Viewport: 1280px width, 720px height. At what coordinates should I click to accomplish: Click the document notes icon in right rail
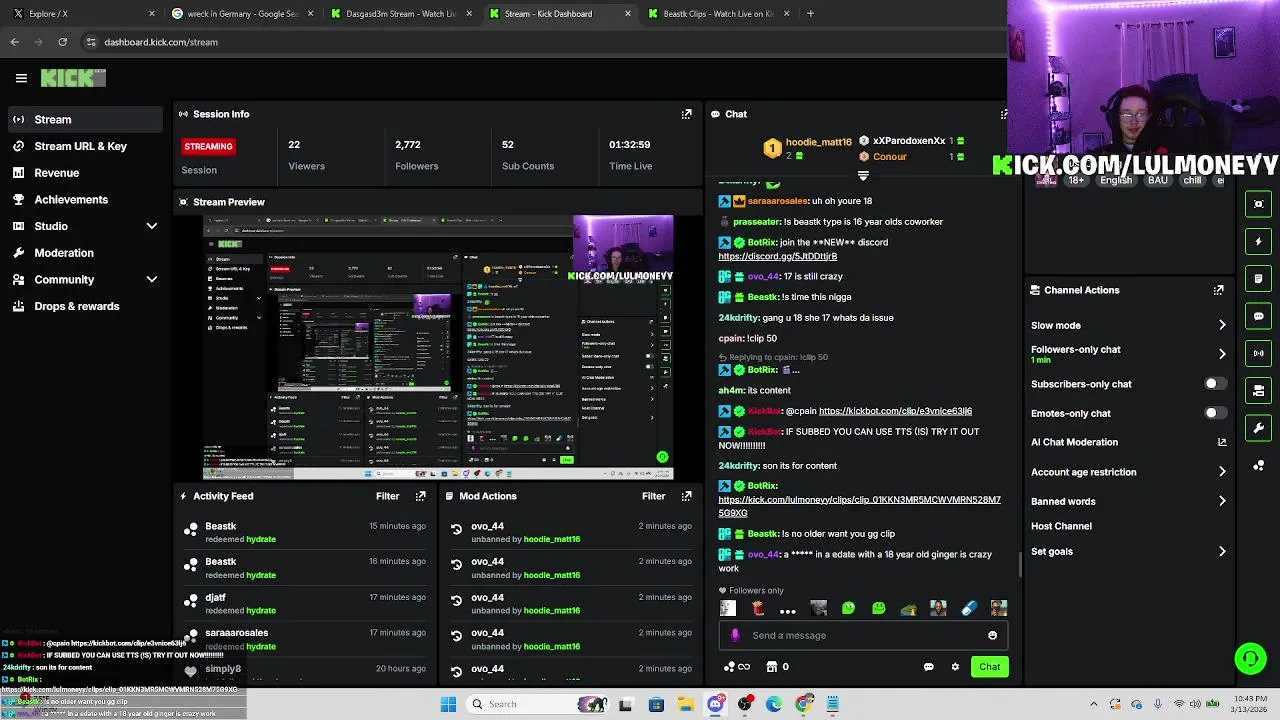(x=1259, y=278)
